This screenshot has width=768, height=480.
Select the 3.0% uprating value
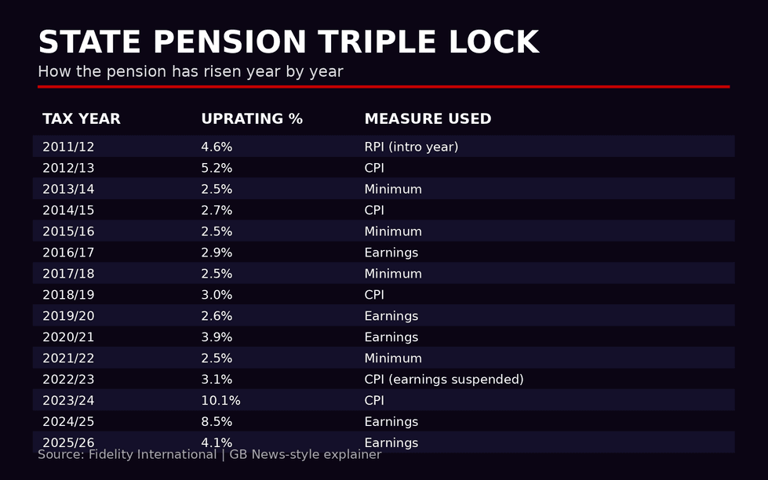[x=216, y=295]
